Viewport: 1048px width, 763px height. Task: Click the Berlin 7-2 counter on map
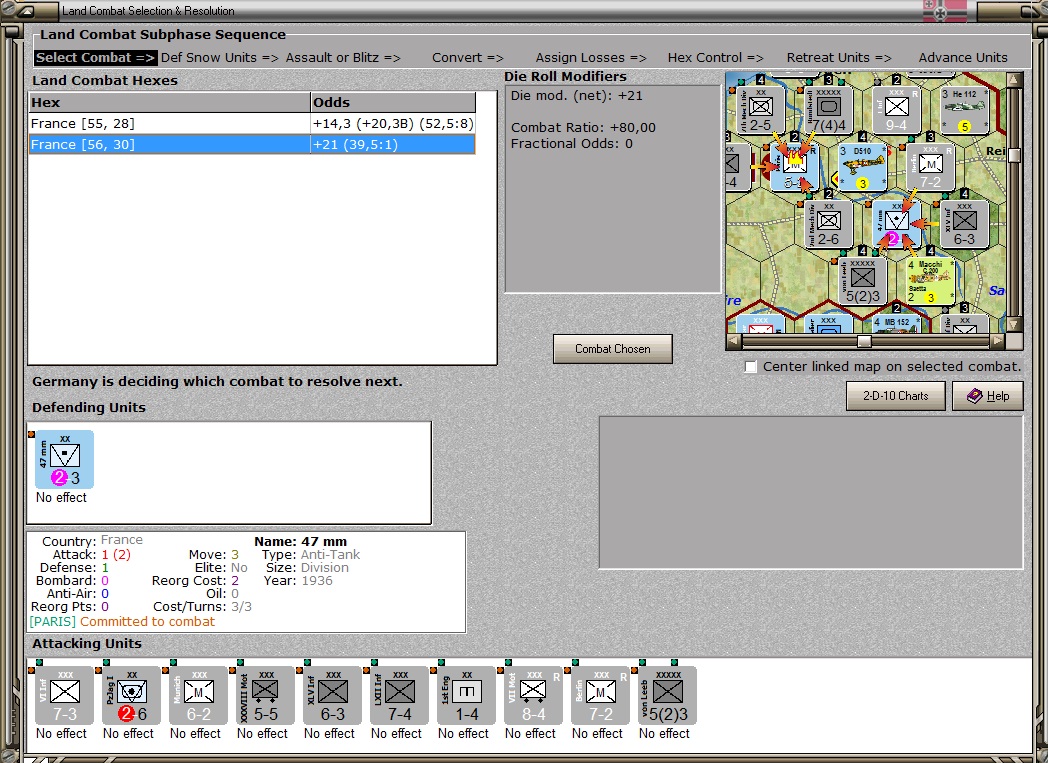tap(930, 168)
